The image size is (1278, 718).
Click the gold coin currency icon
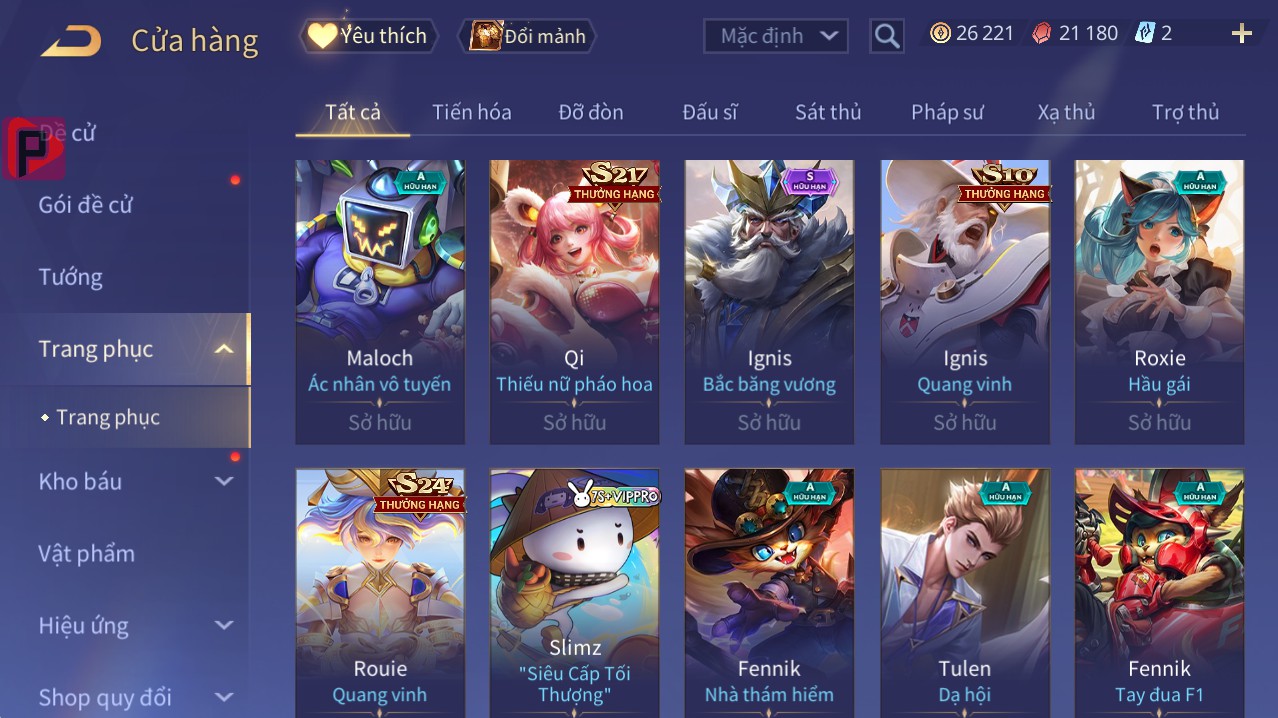(x=940, y=33)
